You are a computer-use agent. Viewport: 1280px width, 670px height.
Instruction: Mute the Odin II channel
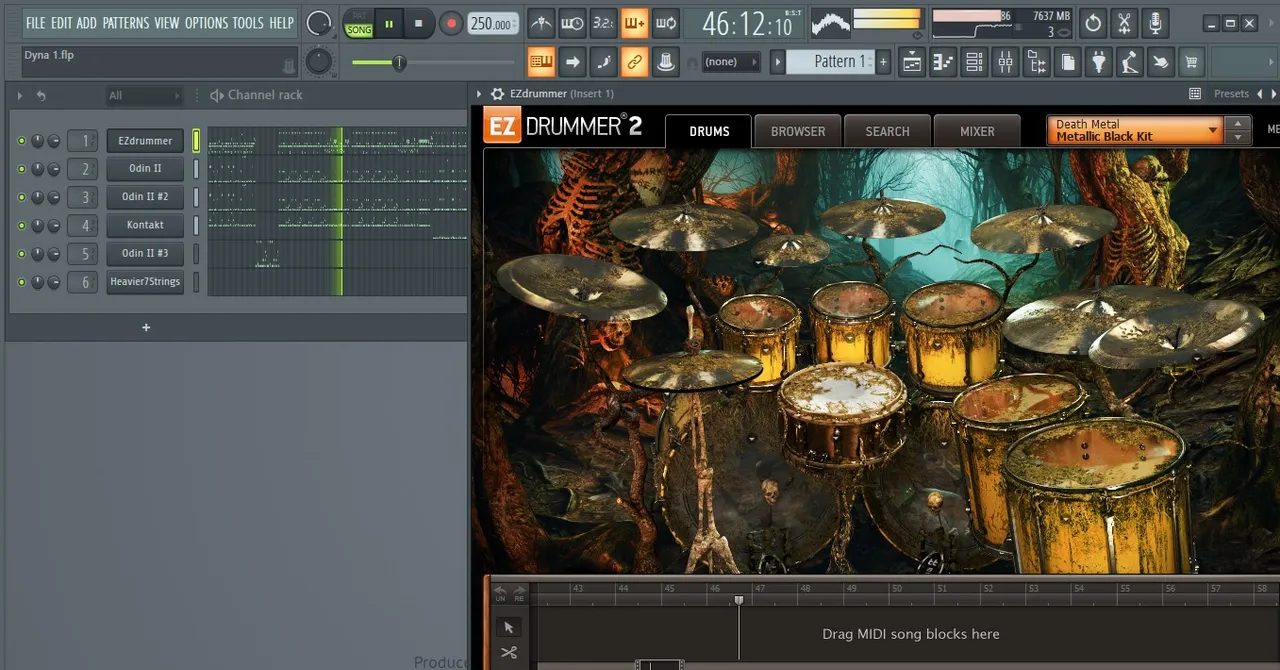coord(21,169)
